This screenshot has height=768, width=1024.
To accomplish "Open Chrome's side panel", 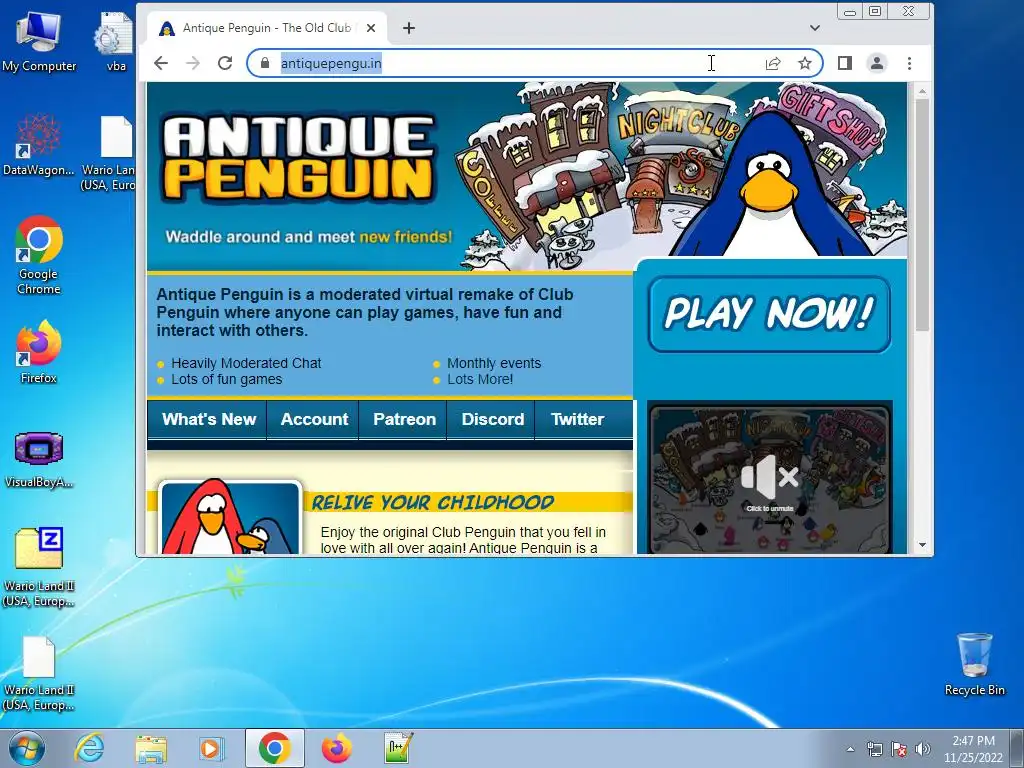I will [844, 63].
